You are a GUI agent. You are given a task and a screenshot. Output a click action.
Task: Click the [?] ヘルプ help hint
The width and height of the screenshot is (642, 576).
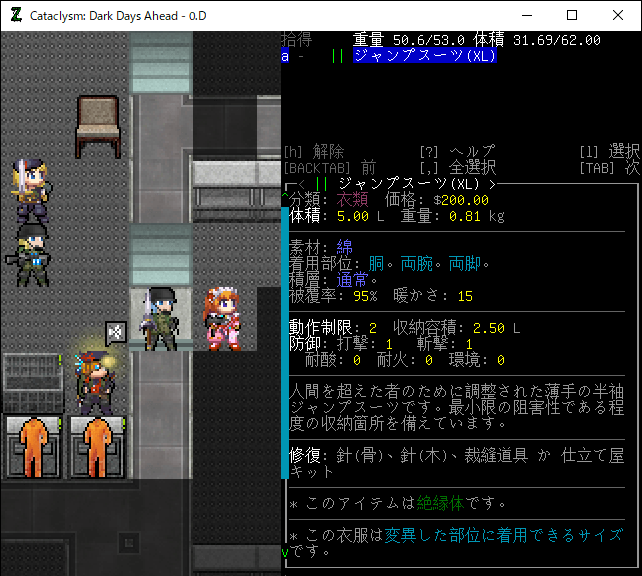tap(458, 152)
